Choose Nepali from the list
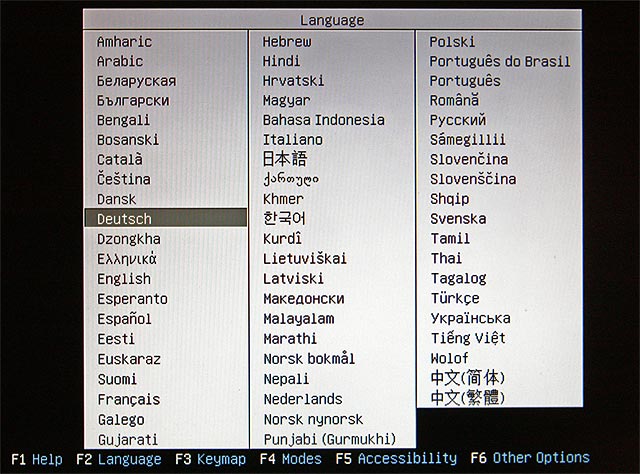The image size is (640, 474). pos(286,379)
